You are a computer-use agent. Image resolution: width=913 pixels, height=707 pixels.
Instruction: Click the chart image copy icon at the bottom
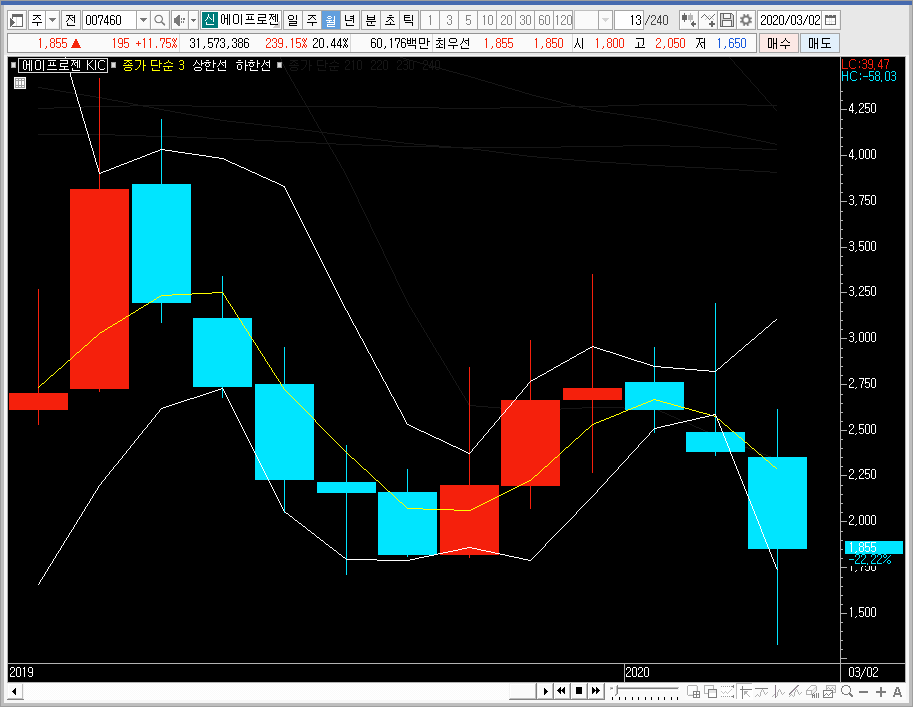tap(829, 691)
